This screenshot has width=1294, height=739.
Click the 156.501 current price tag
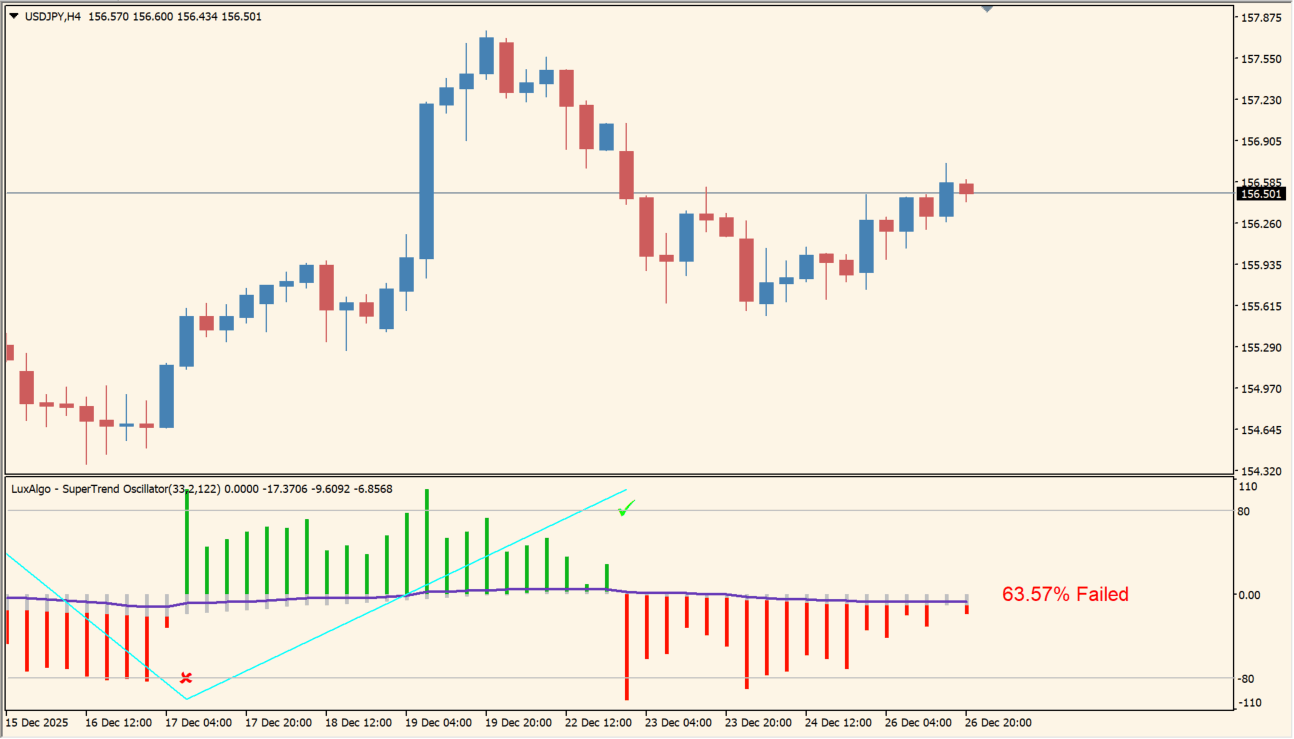[1261, 194]
